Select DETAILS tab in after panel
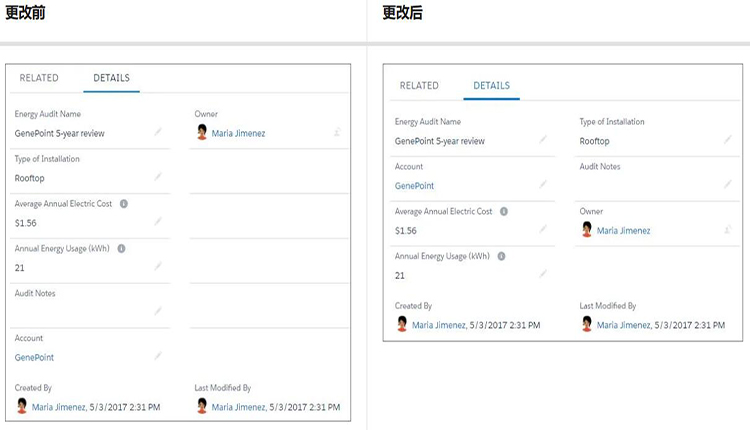The height and width of the screenshot is (430, 750). 492,86
